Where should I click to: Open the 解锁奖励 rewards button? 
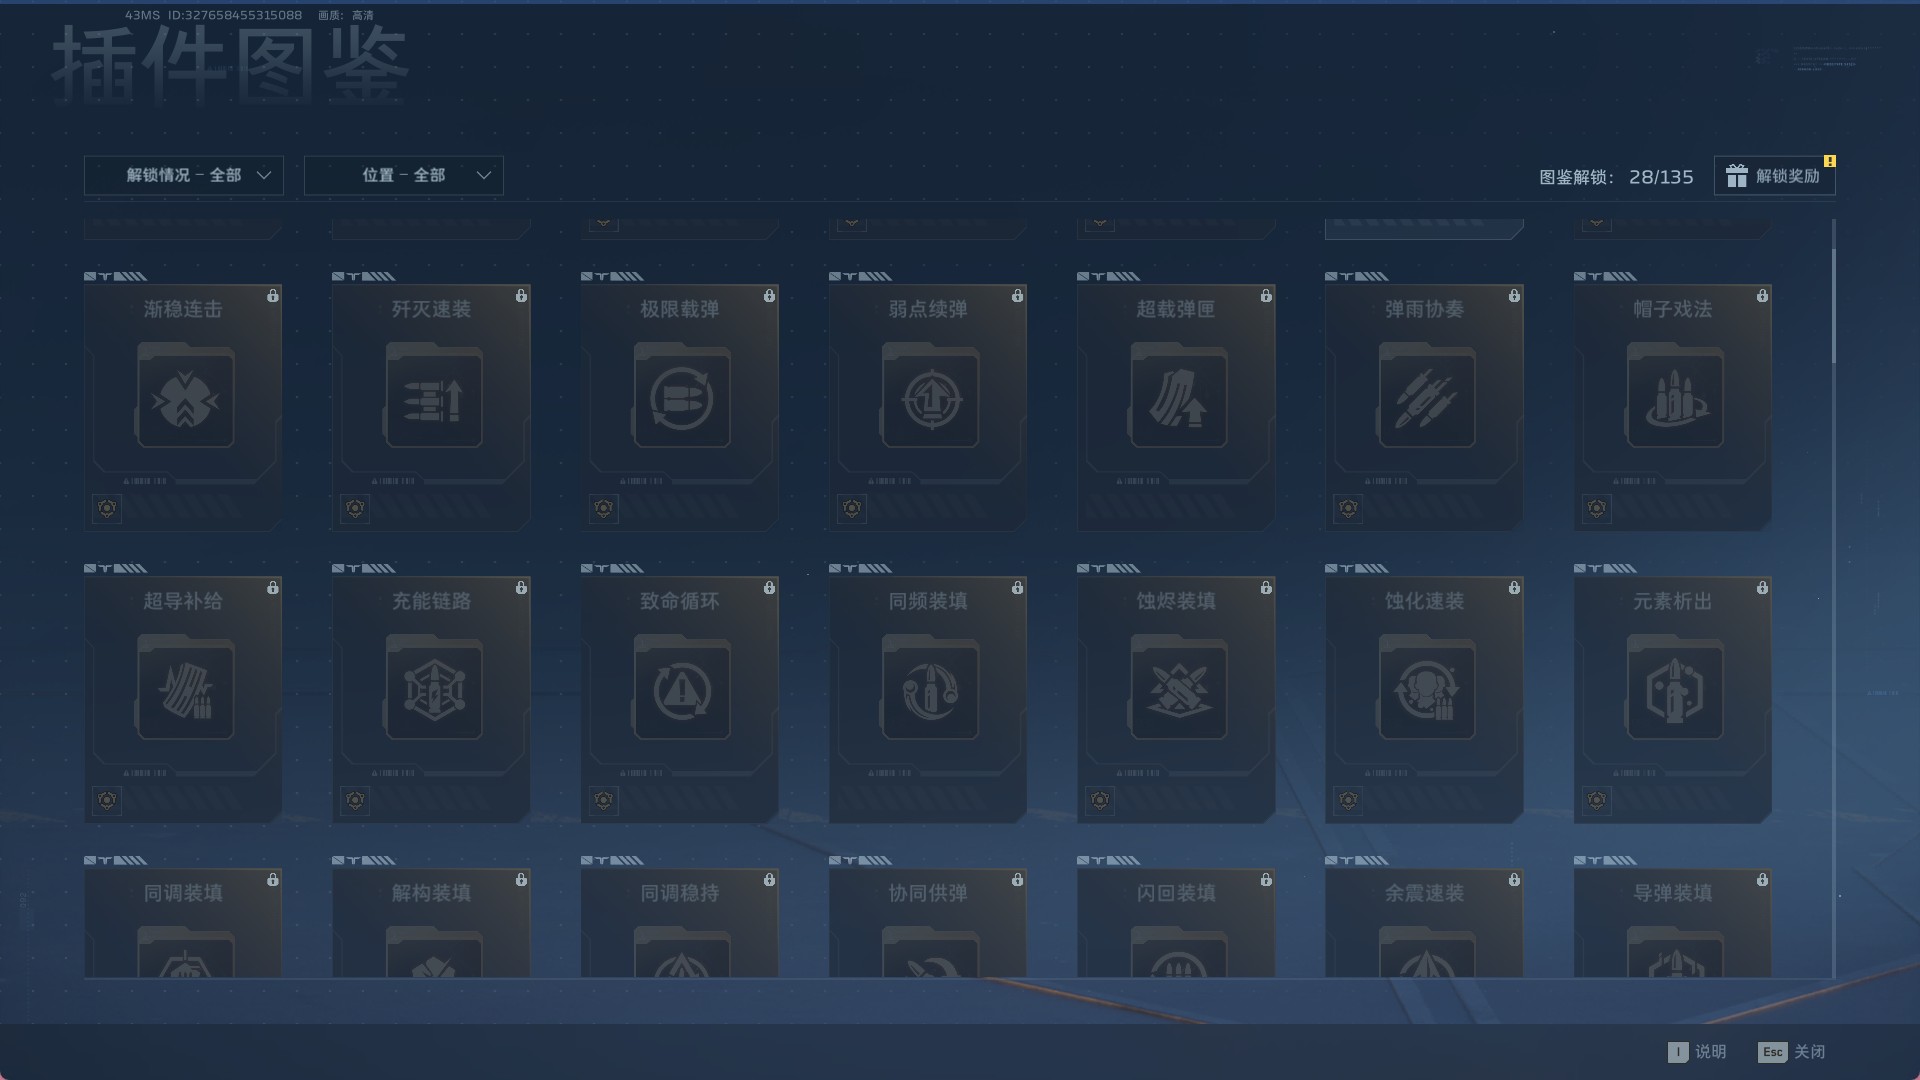1774,176
